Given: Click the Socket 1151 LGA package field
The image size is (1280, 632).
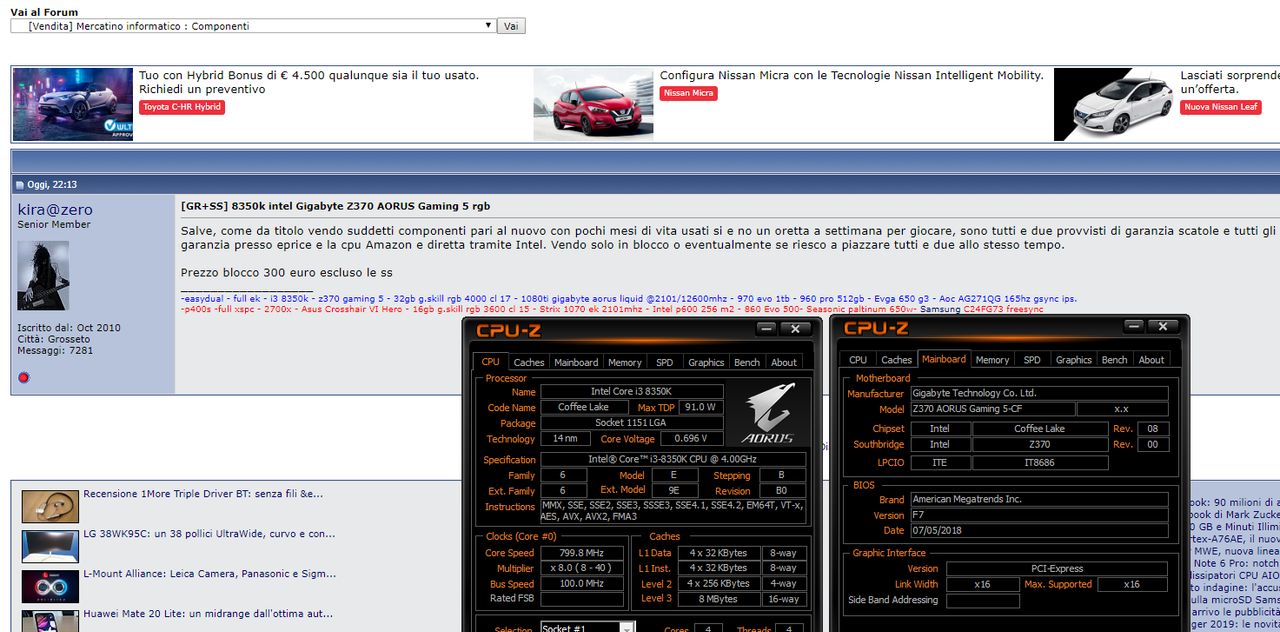Looking at the screenshot, I should (x=632, y=423).
